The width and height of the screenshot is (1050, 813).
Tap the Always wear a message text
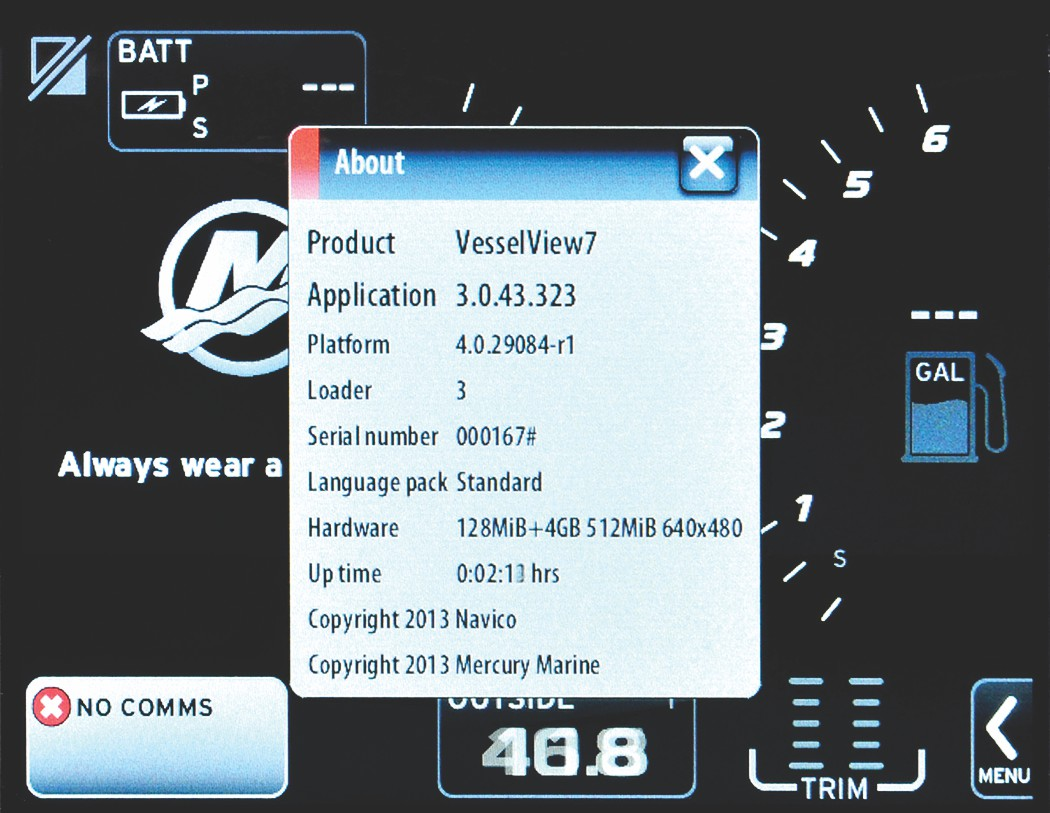click(x=170, y=465)
